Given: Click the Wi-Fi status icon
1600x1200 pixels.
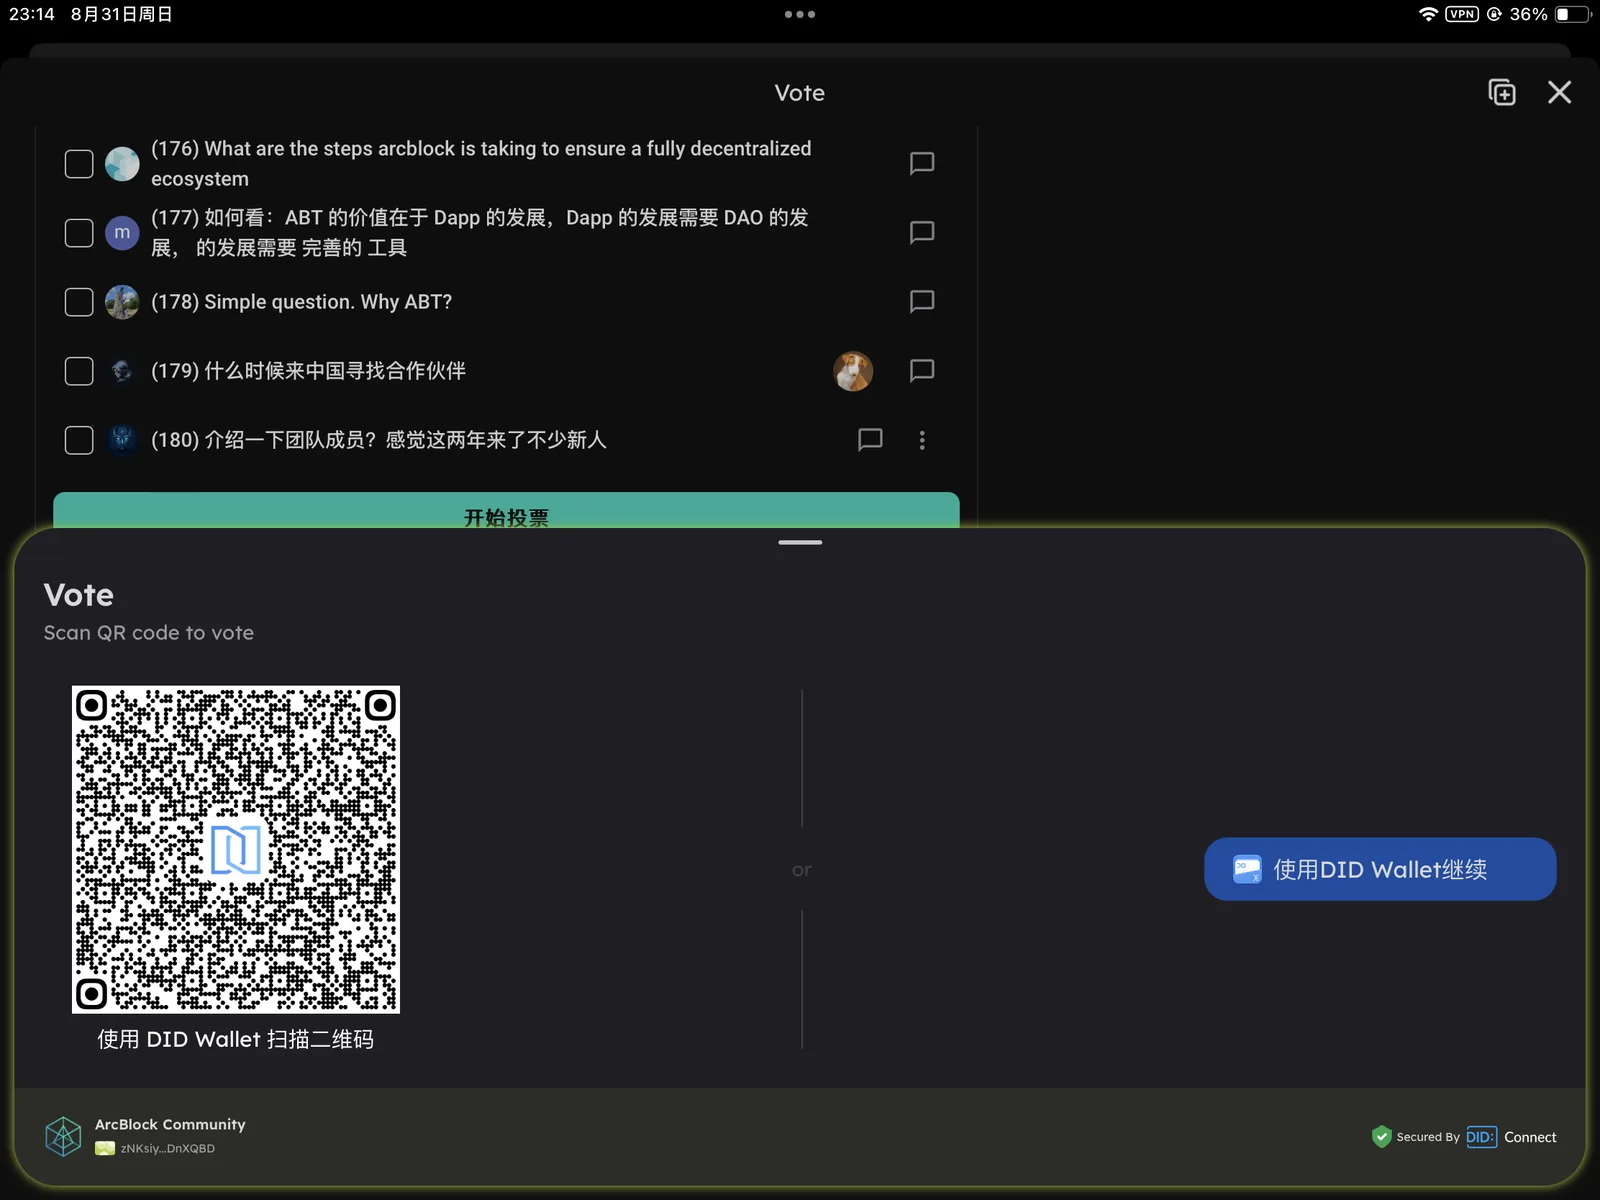Looking at the screenshot, I should pyautogui.click(x=1428, y=14).
